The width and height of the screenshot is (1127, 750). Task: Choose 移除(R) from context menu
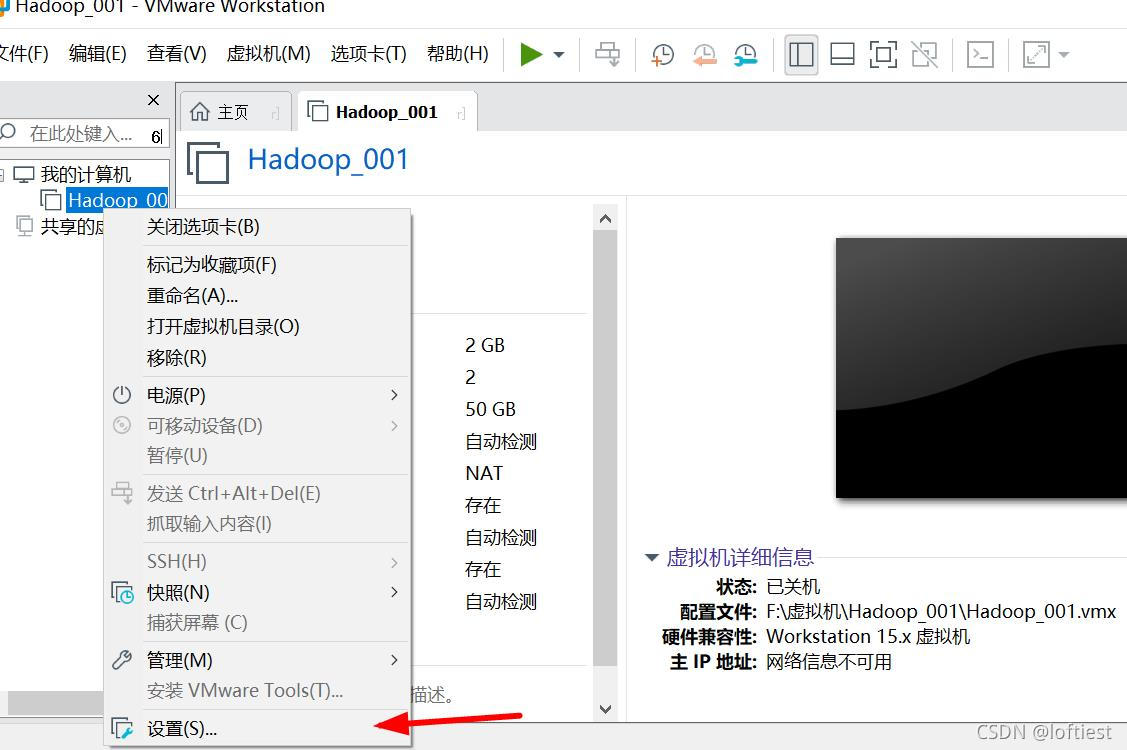coord(257,357)
